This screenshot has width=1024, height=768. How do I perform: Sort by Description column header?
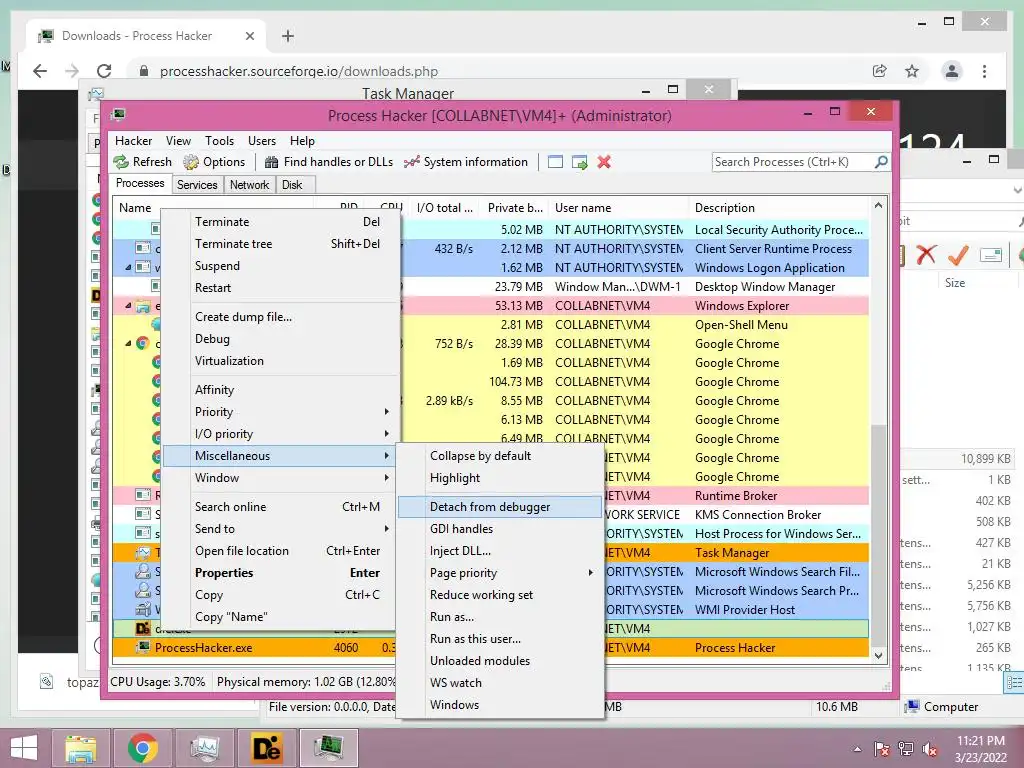778,208
